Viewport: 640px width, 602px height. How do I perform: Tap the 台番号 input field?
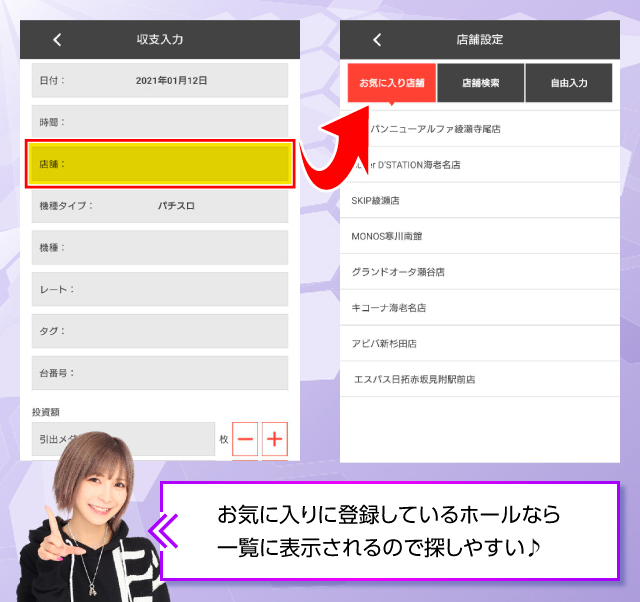coord(160,373)
